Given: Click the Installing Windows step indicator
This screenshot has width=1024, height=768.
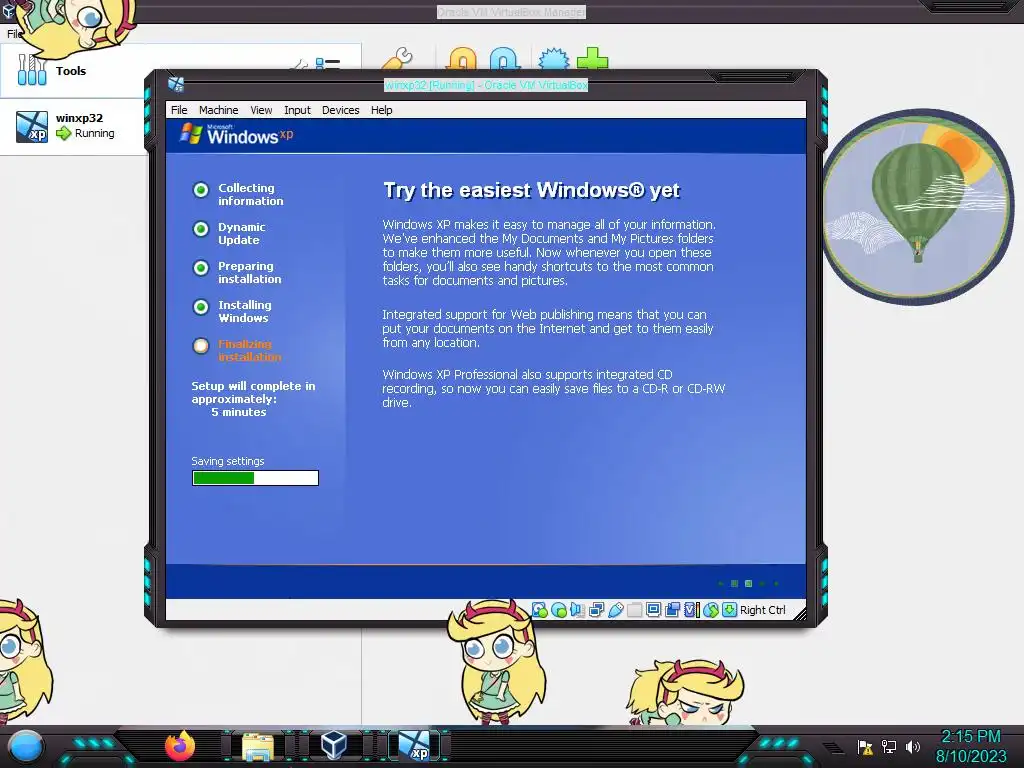Looking at the screenshot, I should pyautogui.click(x=200, y=306).
